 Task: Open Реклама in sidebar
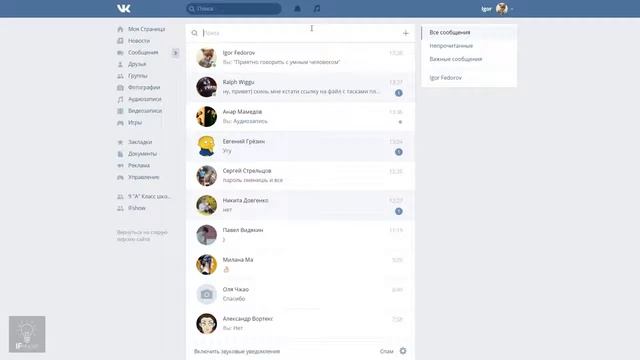pos(139,165)
